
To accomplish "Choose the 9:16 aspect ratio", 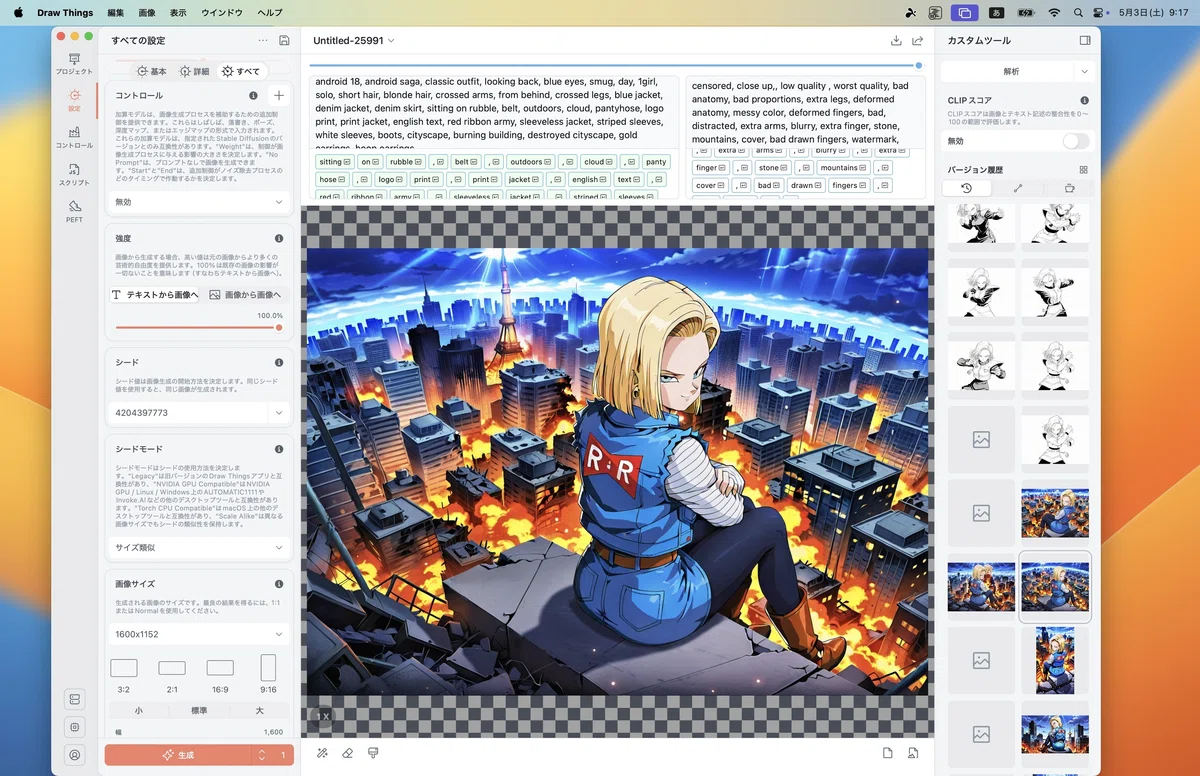I will 268,675.
